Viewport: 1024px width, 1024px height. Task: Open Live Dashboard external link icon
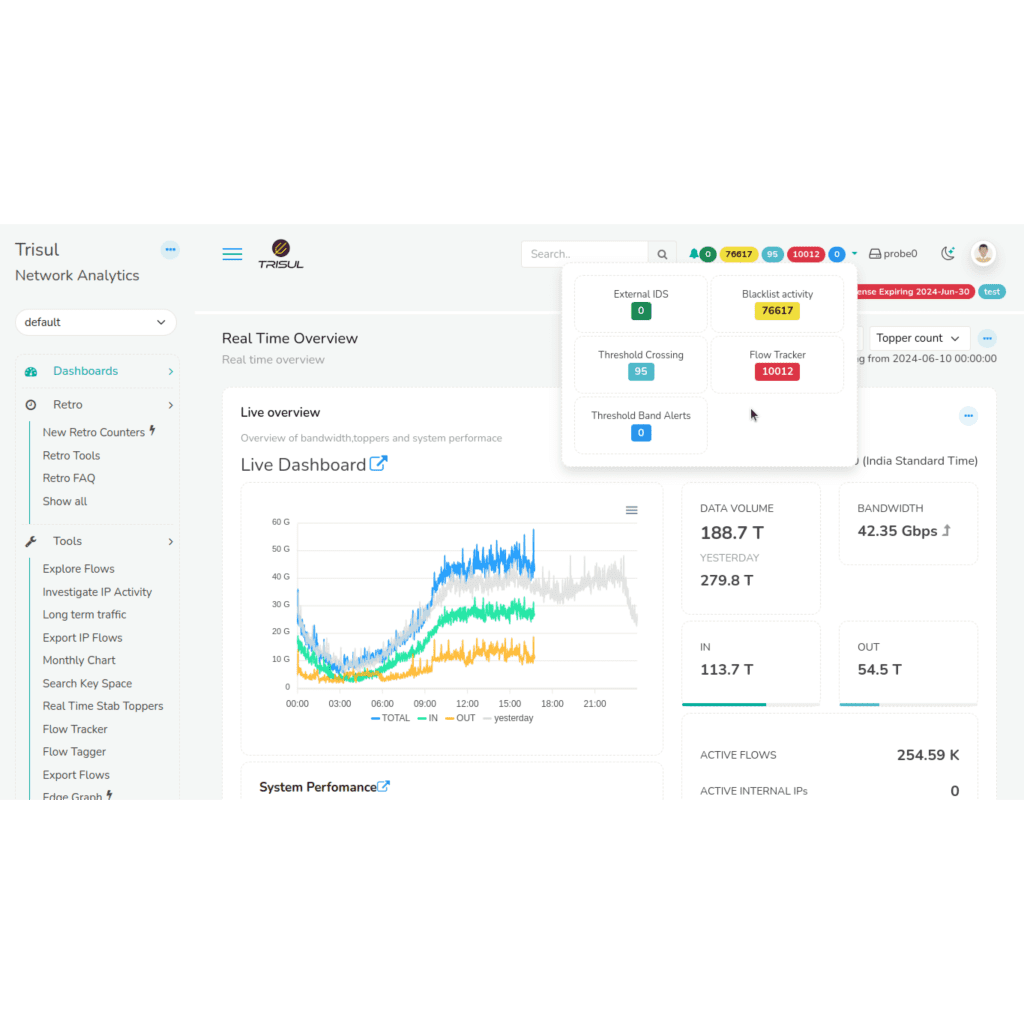[378, 464]
